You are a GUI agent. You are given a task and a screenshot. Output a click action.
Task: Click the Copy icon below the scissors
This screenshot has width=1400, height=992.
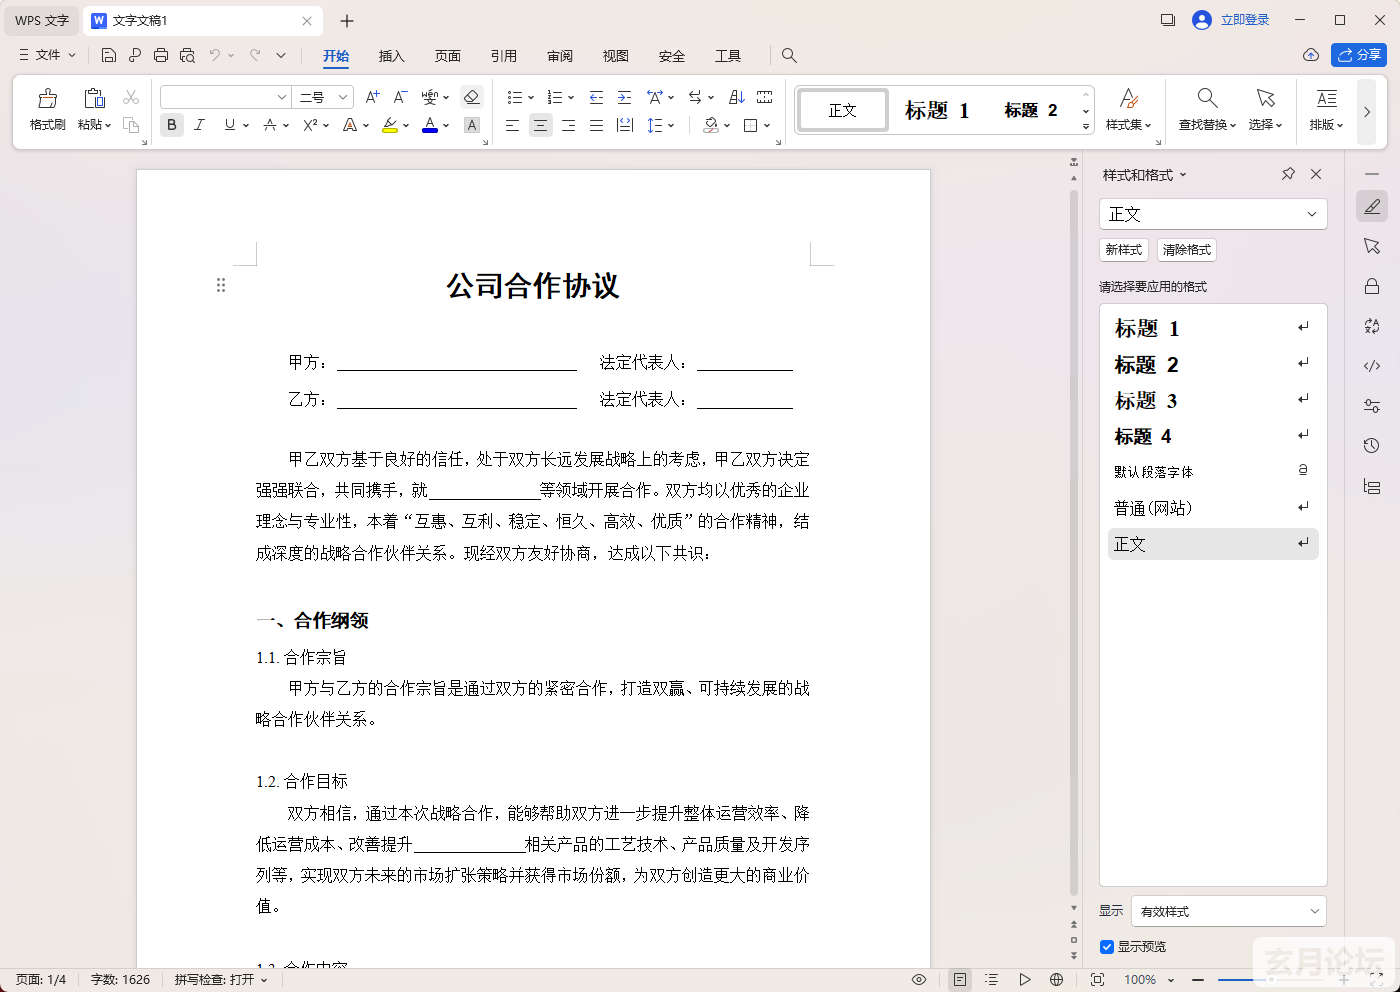coord(131,125)
